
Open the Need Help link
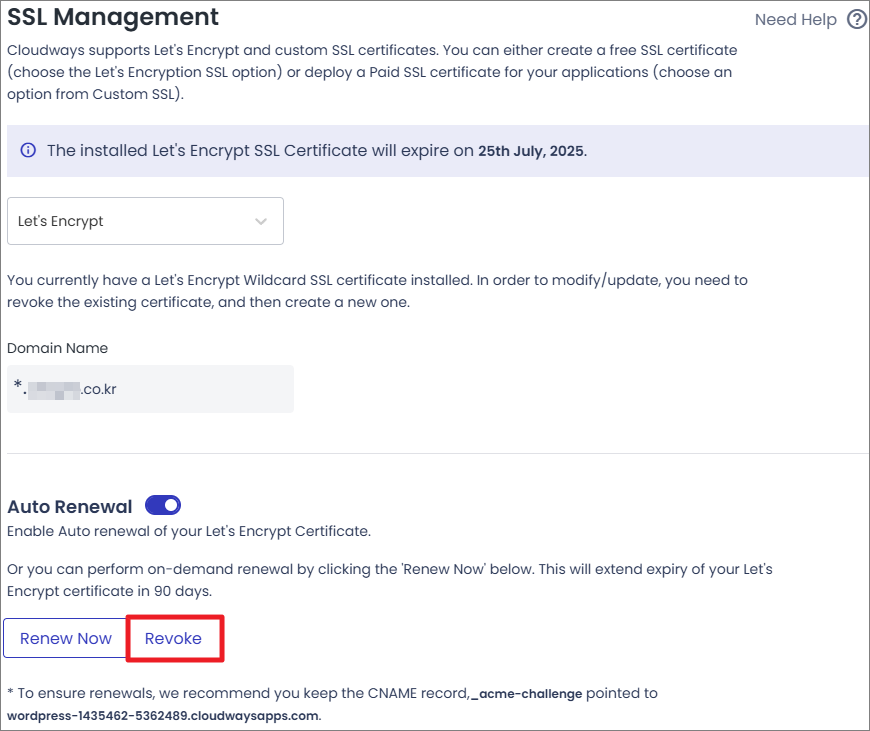click(x=795, y=19)
